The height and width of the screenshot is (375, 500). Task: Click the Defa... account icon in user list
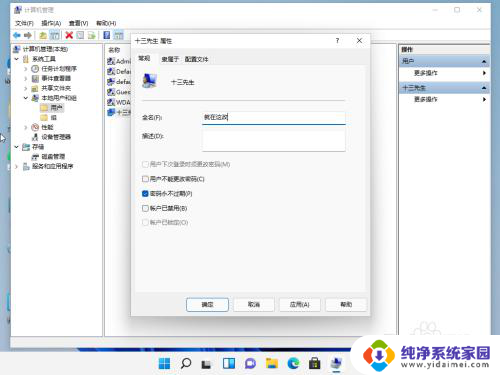pos(111,71)
